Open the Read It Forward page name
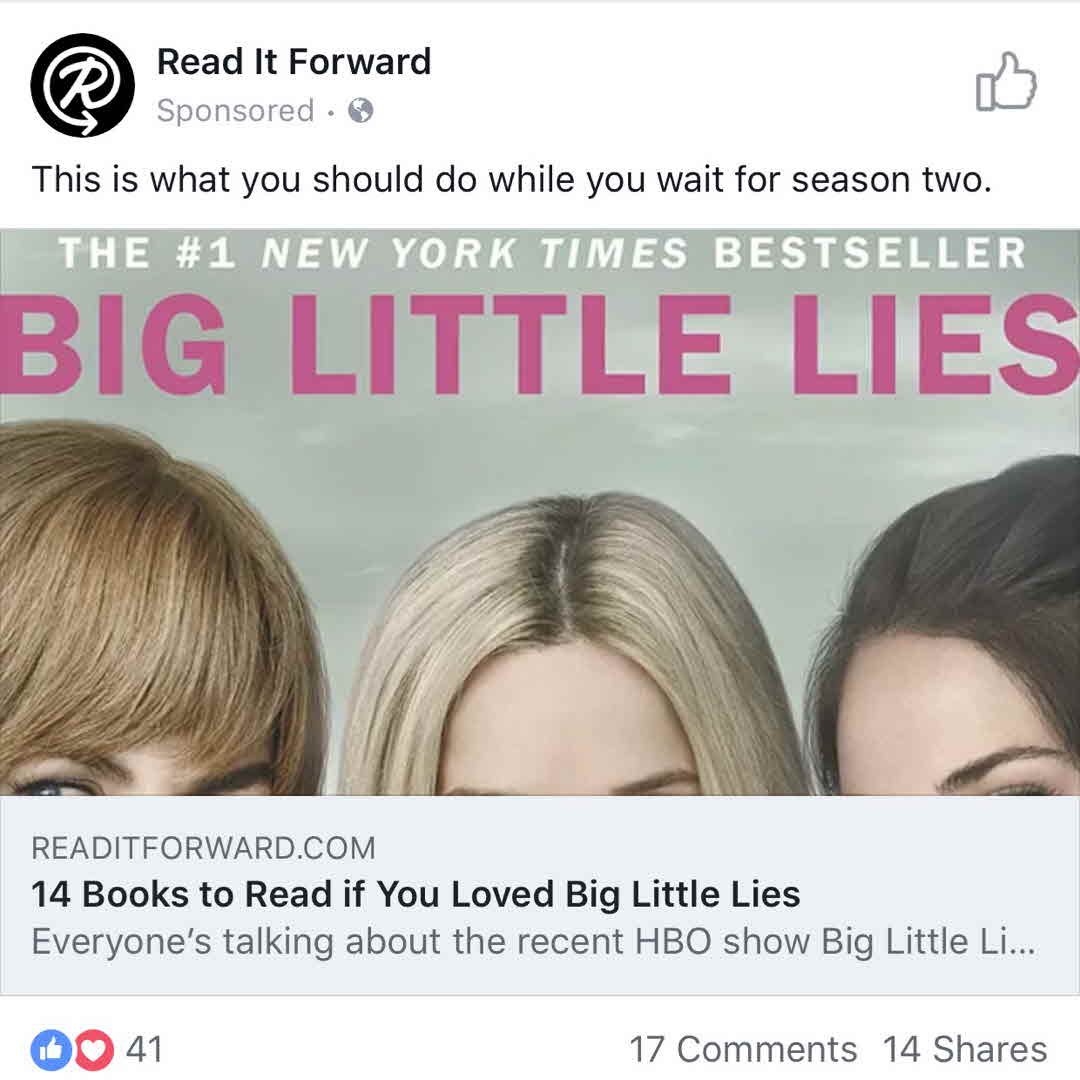Image resolution: width=1080 pixels, height=1080 pixels. 294,61
